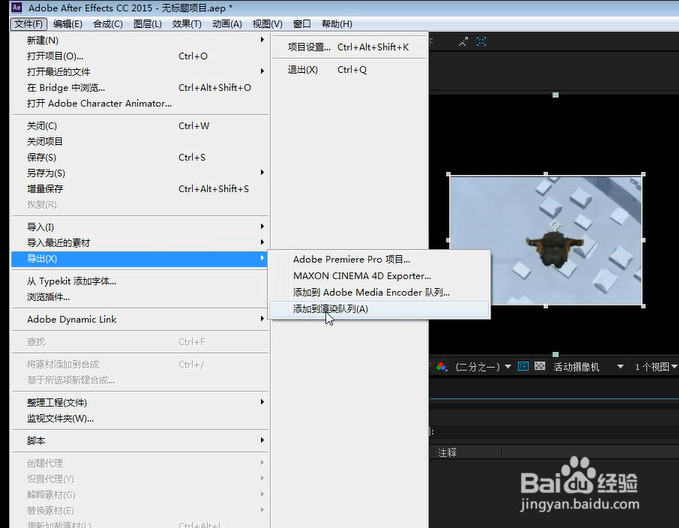
Task: Choose 关闭(C) menu entry
Action: point(139,126)
